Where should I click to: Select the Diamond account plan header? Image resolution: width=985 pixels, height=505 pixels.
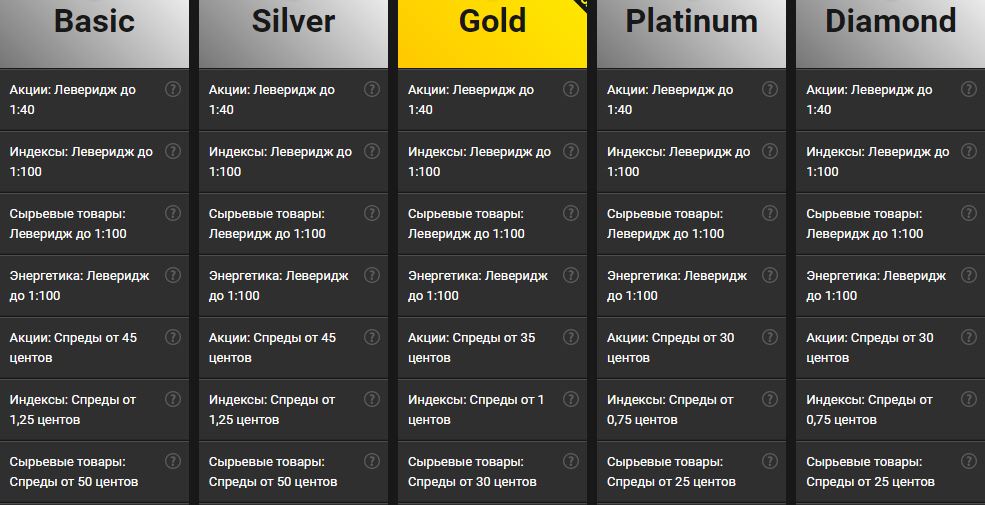(x=890, y=22)
